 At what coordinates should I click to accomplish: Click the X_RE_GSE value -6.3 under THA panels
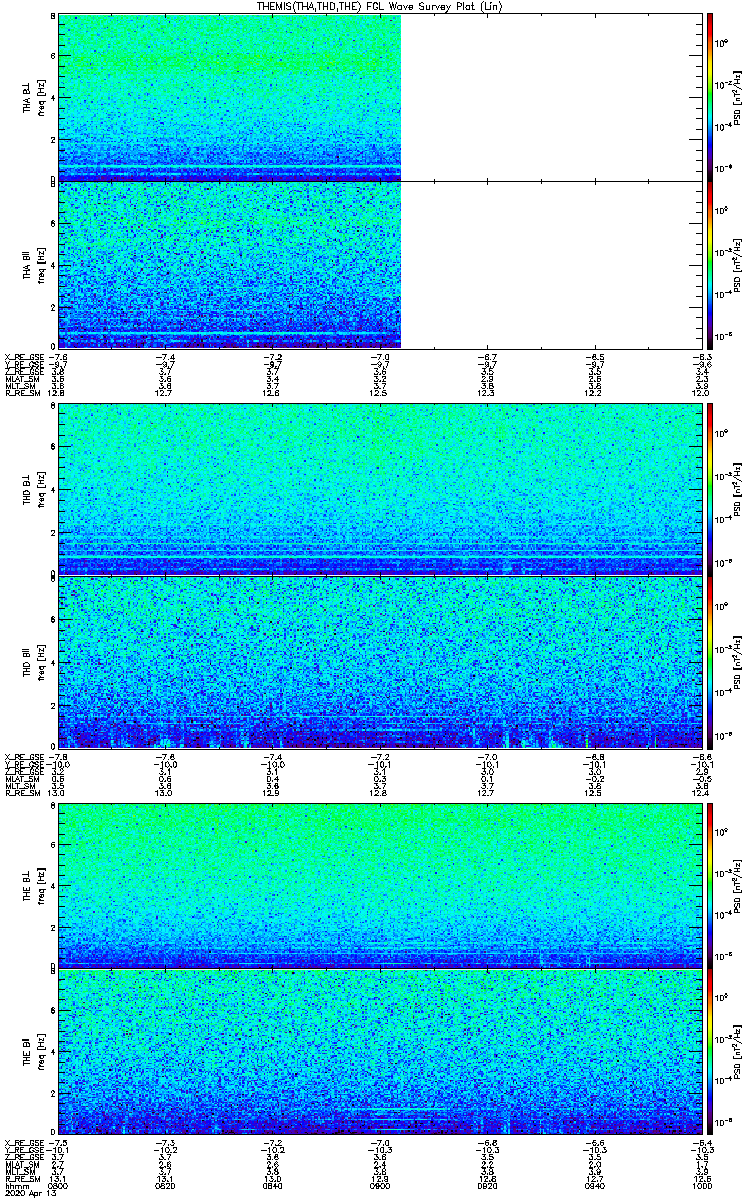[x=700, y=357]
